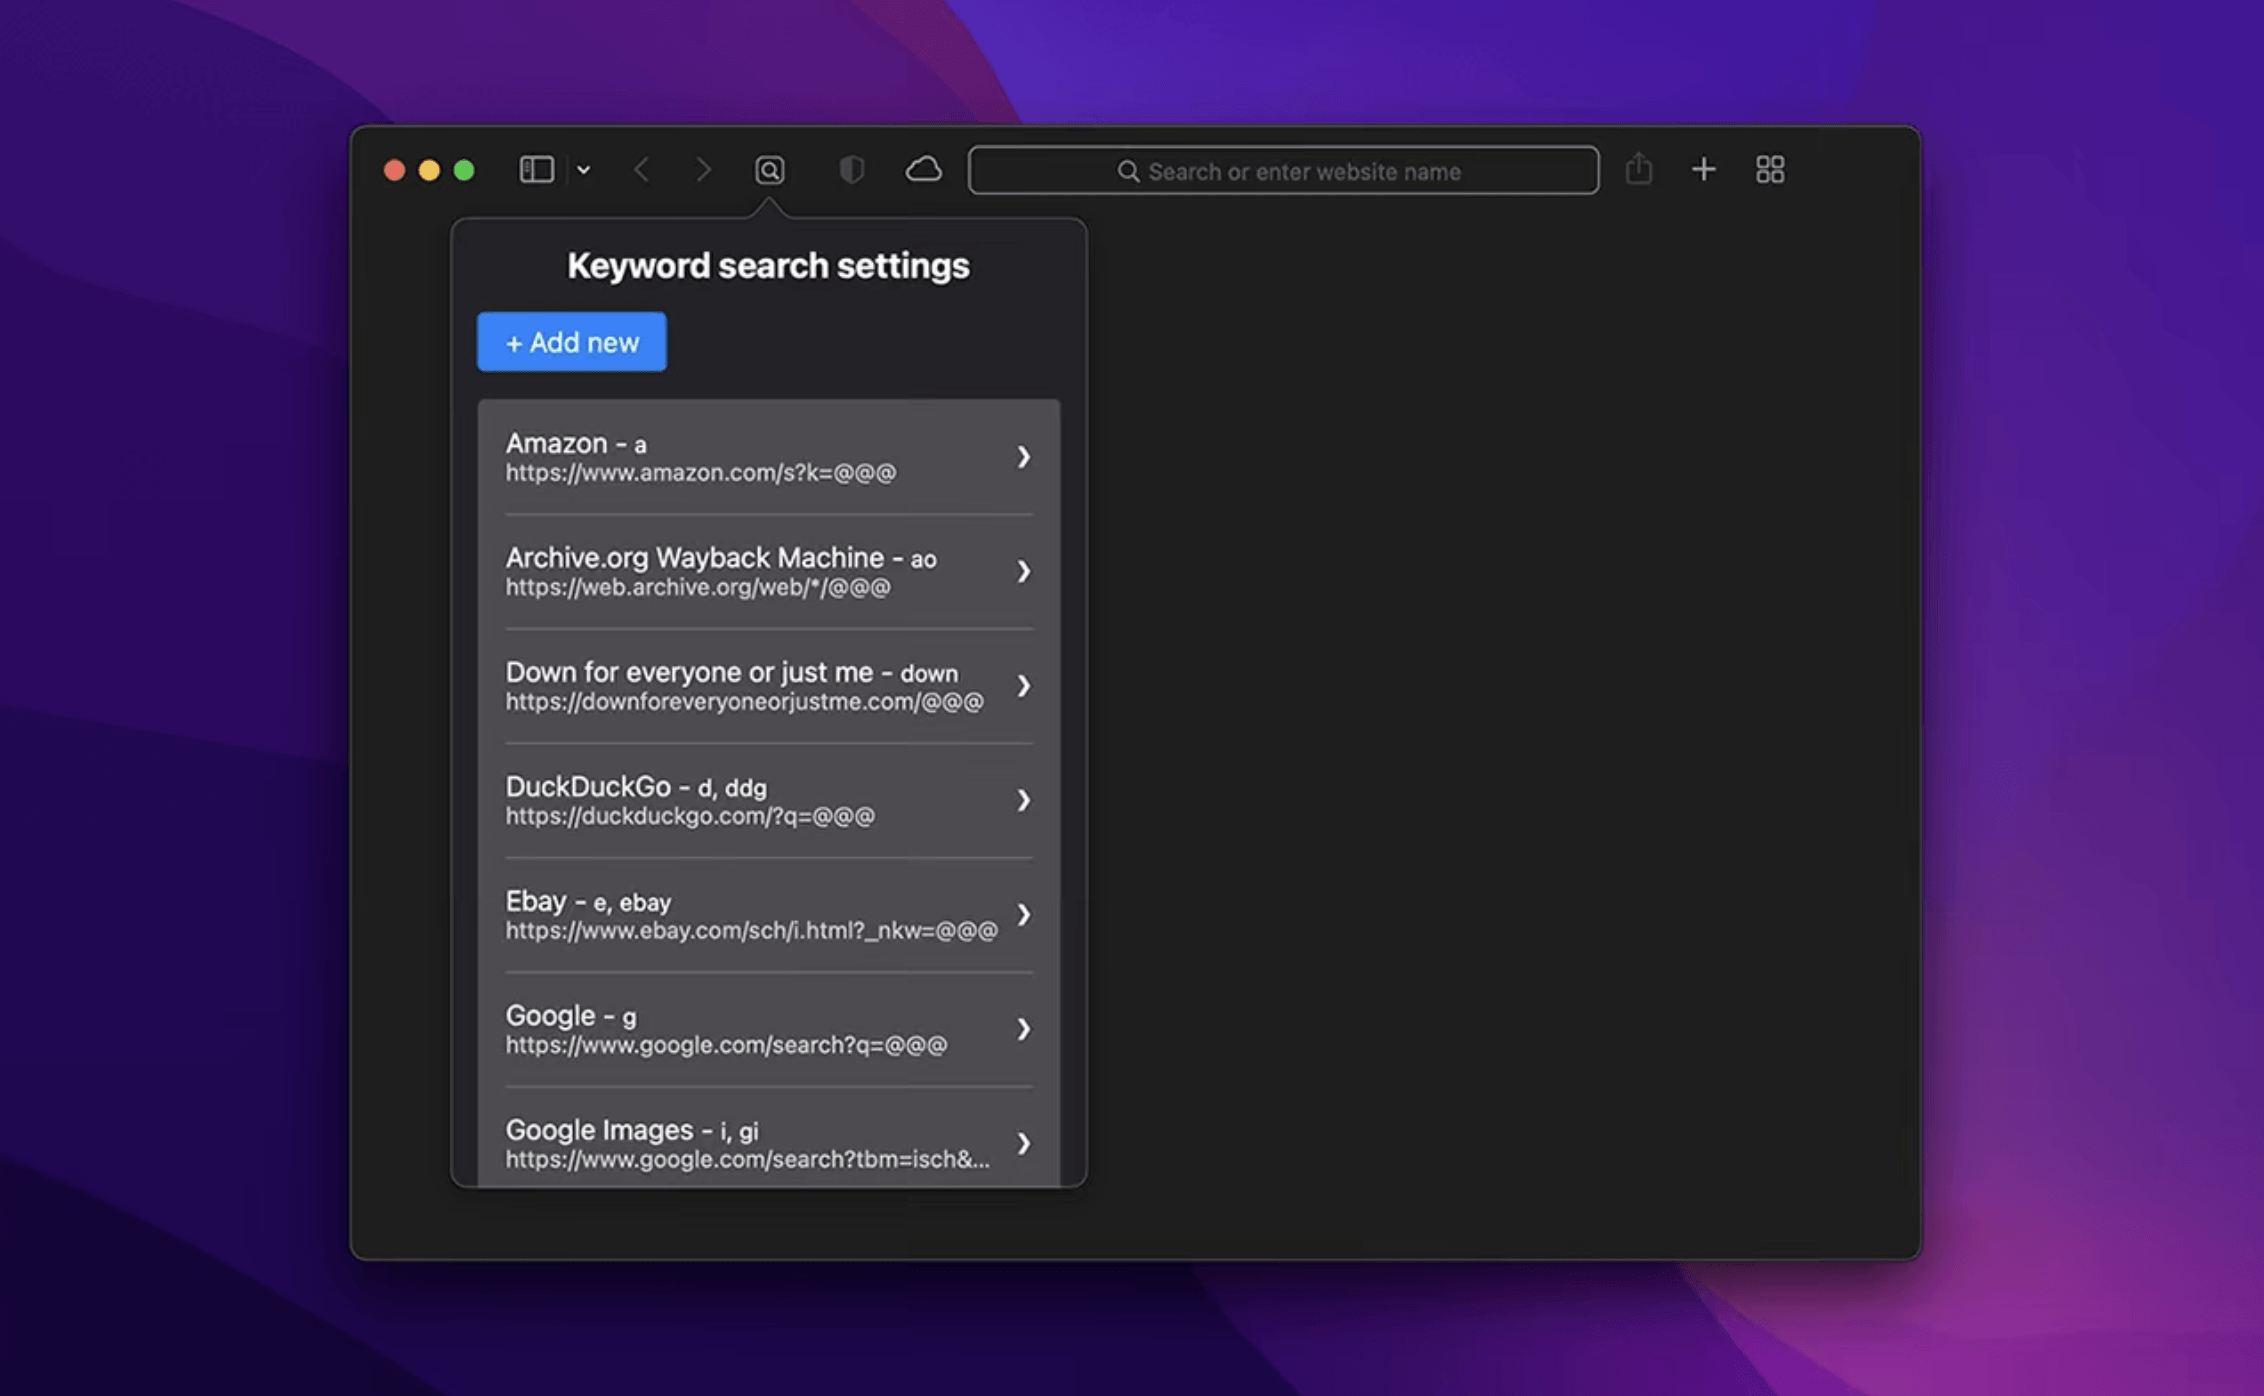Viewport: 2264px width, 1396px height.
Task: Focus the Search or enter website field
Action: tap(1283, 171)
